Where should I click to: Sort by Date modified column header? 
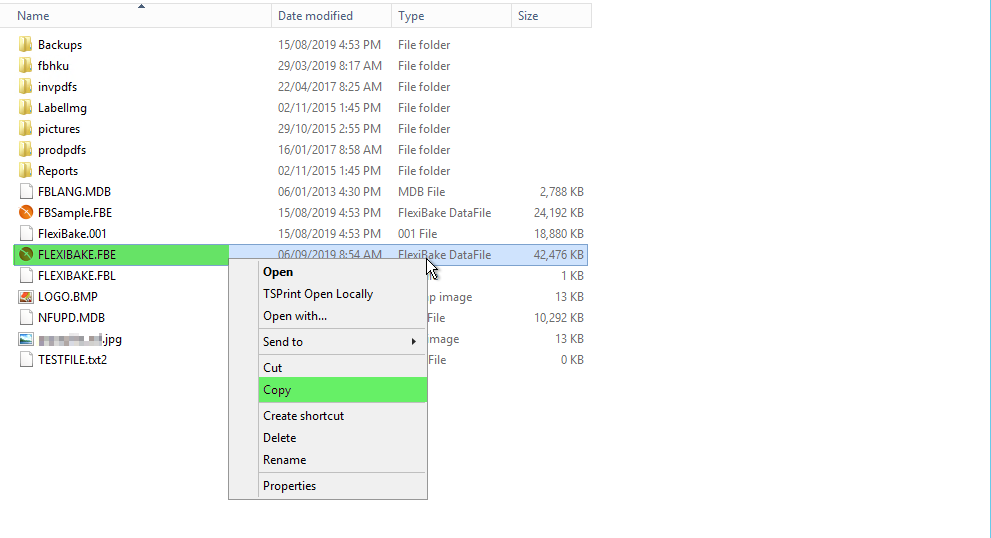(331, 16)
